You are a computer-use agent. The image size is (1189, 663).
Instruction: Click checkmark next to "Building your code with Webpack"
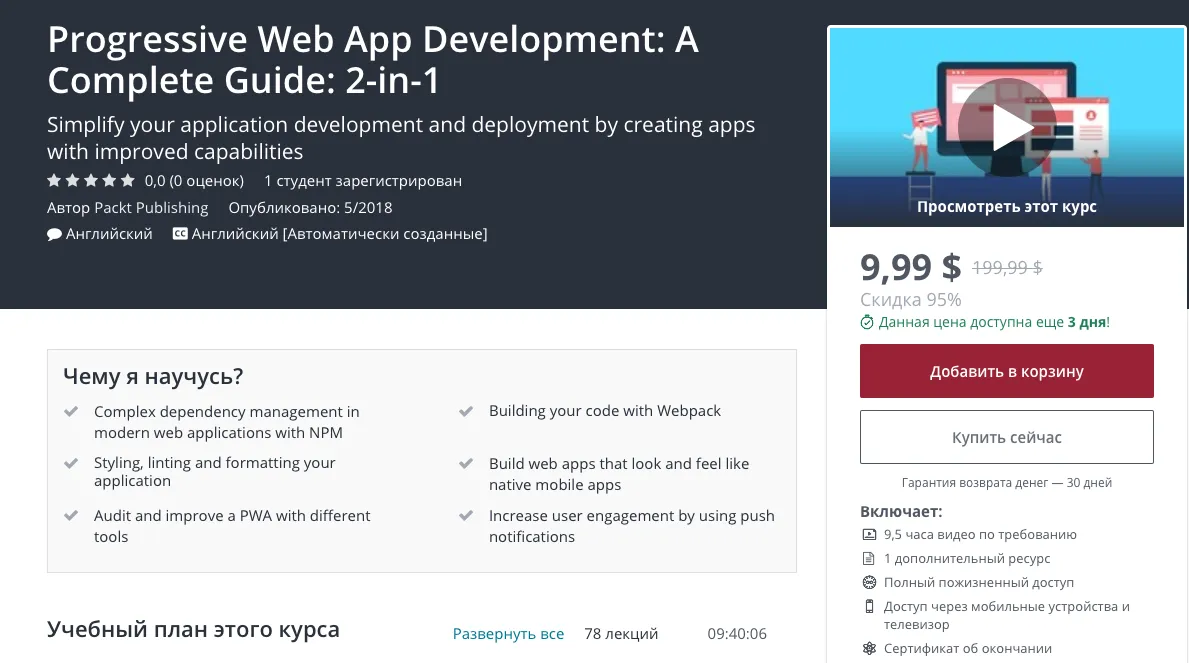pos(466,412)
